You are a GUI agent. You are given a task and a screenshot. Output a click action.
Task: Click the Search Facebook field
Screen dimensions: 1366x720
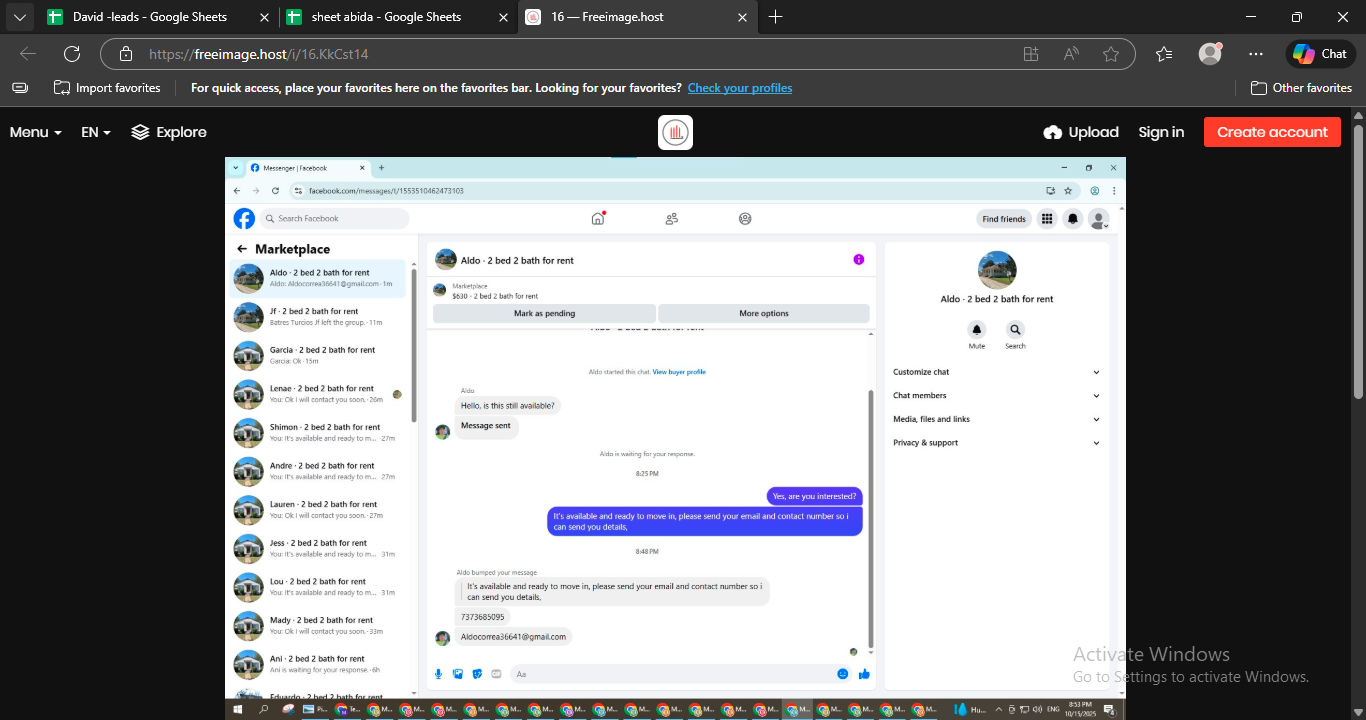[335, 218]
